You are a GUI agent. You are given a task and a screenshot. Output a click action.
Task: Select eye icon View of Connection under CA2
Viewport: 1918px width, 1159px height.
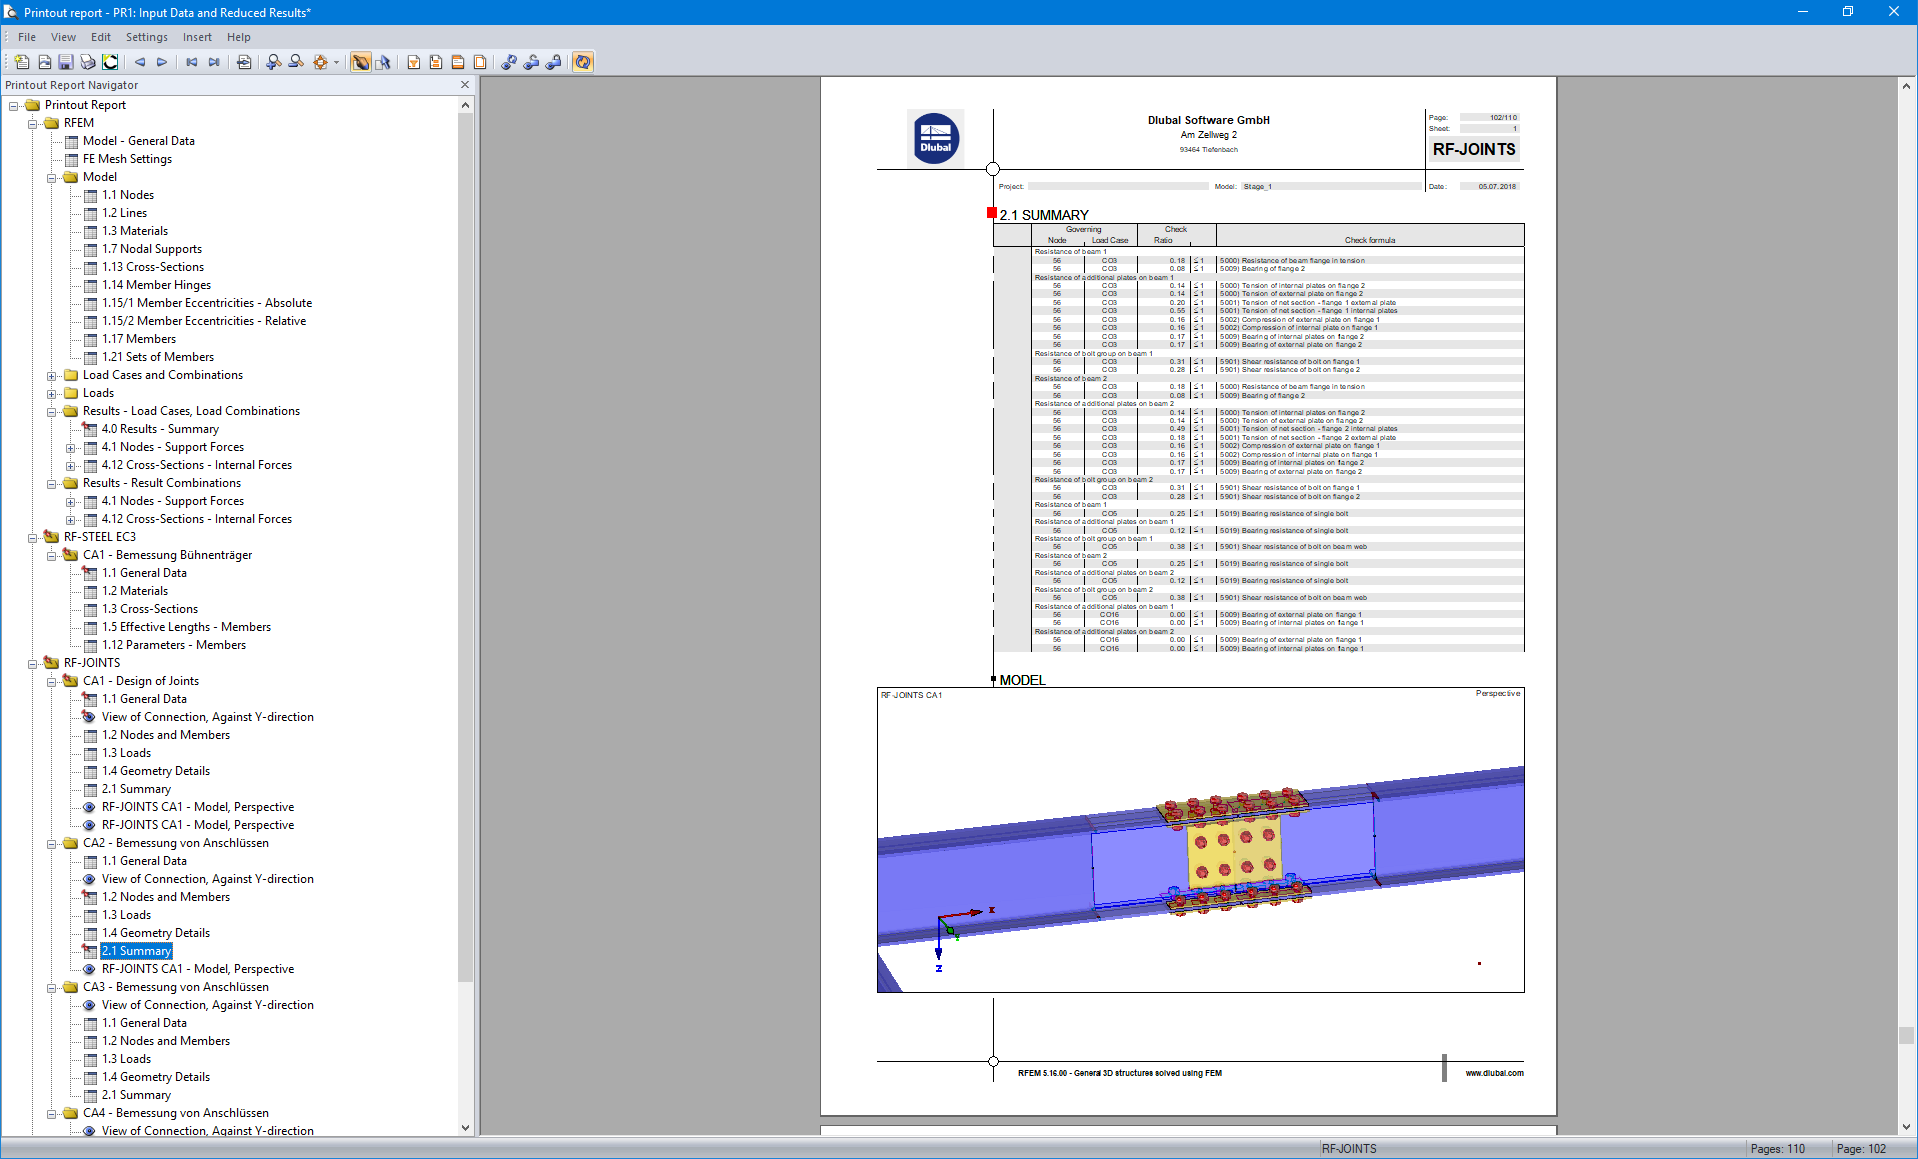click(90, 879)
